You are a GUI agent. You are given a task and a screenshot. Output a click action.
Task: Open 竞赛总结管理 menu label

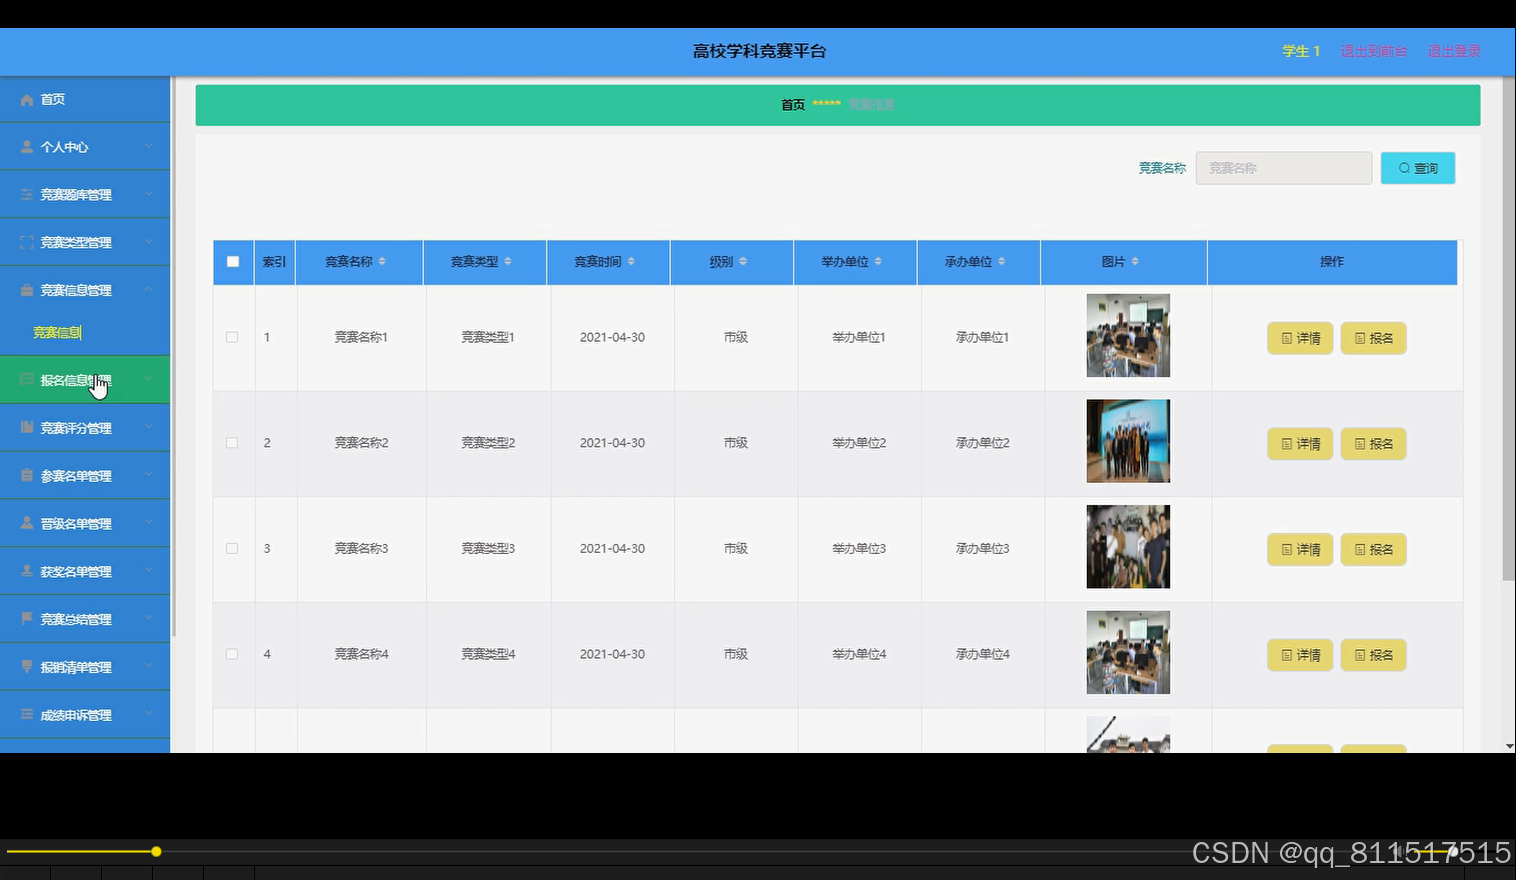(76, 620)
